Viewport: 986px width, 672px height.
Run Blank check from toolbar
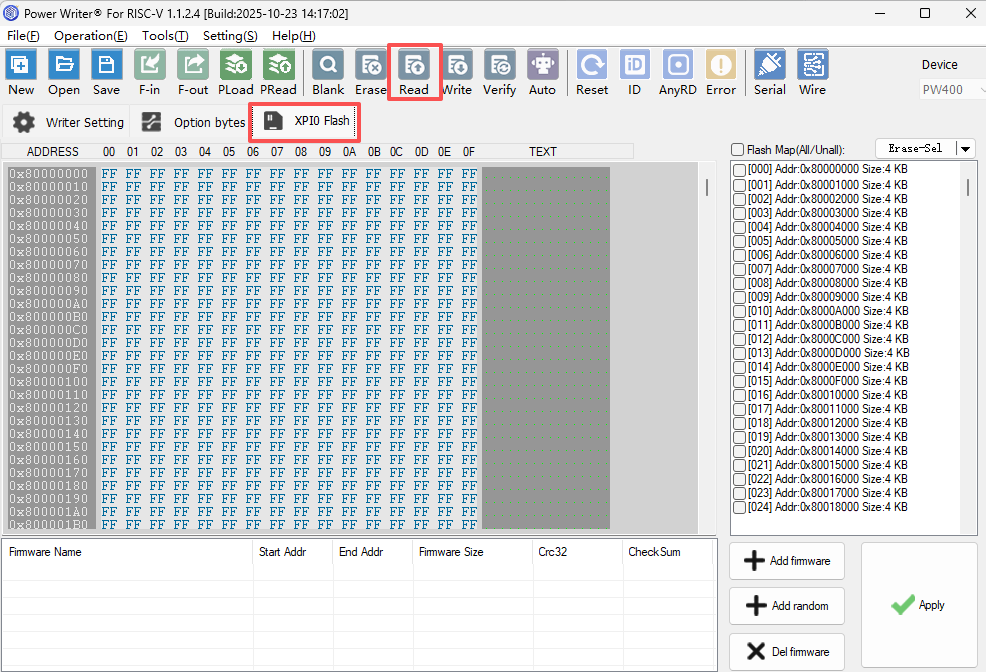(x=328, y=66)
